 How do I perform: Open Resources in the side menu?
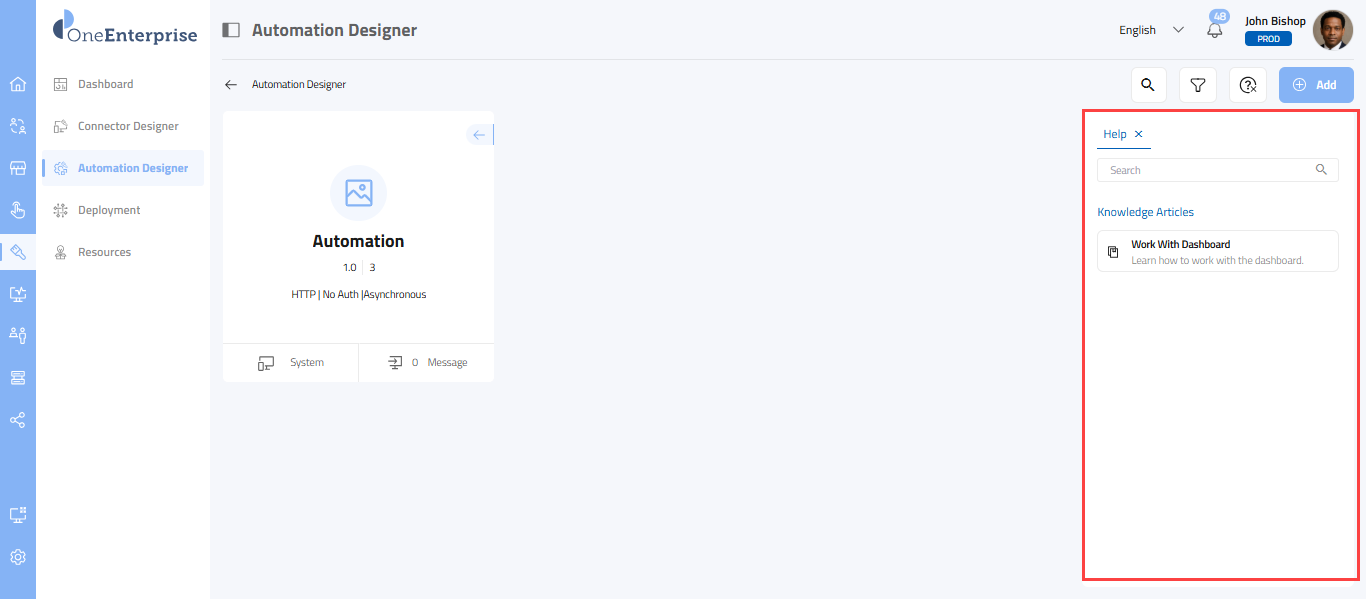click(104, 252)
